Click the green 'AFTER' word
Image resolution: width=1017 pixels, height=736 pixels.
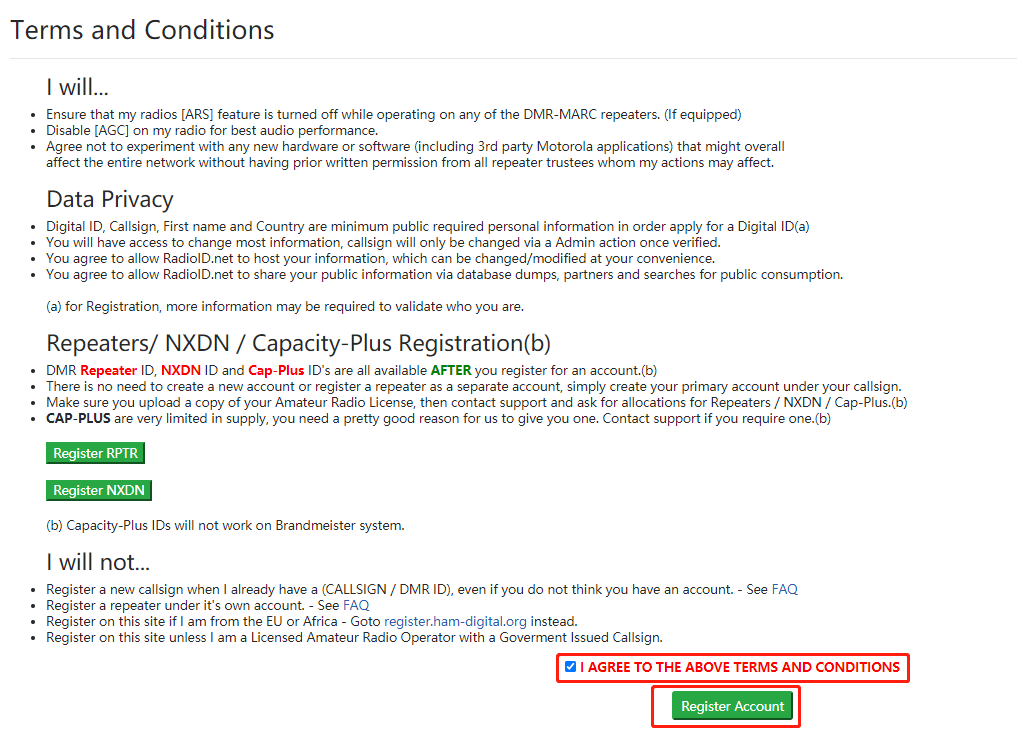457,371
